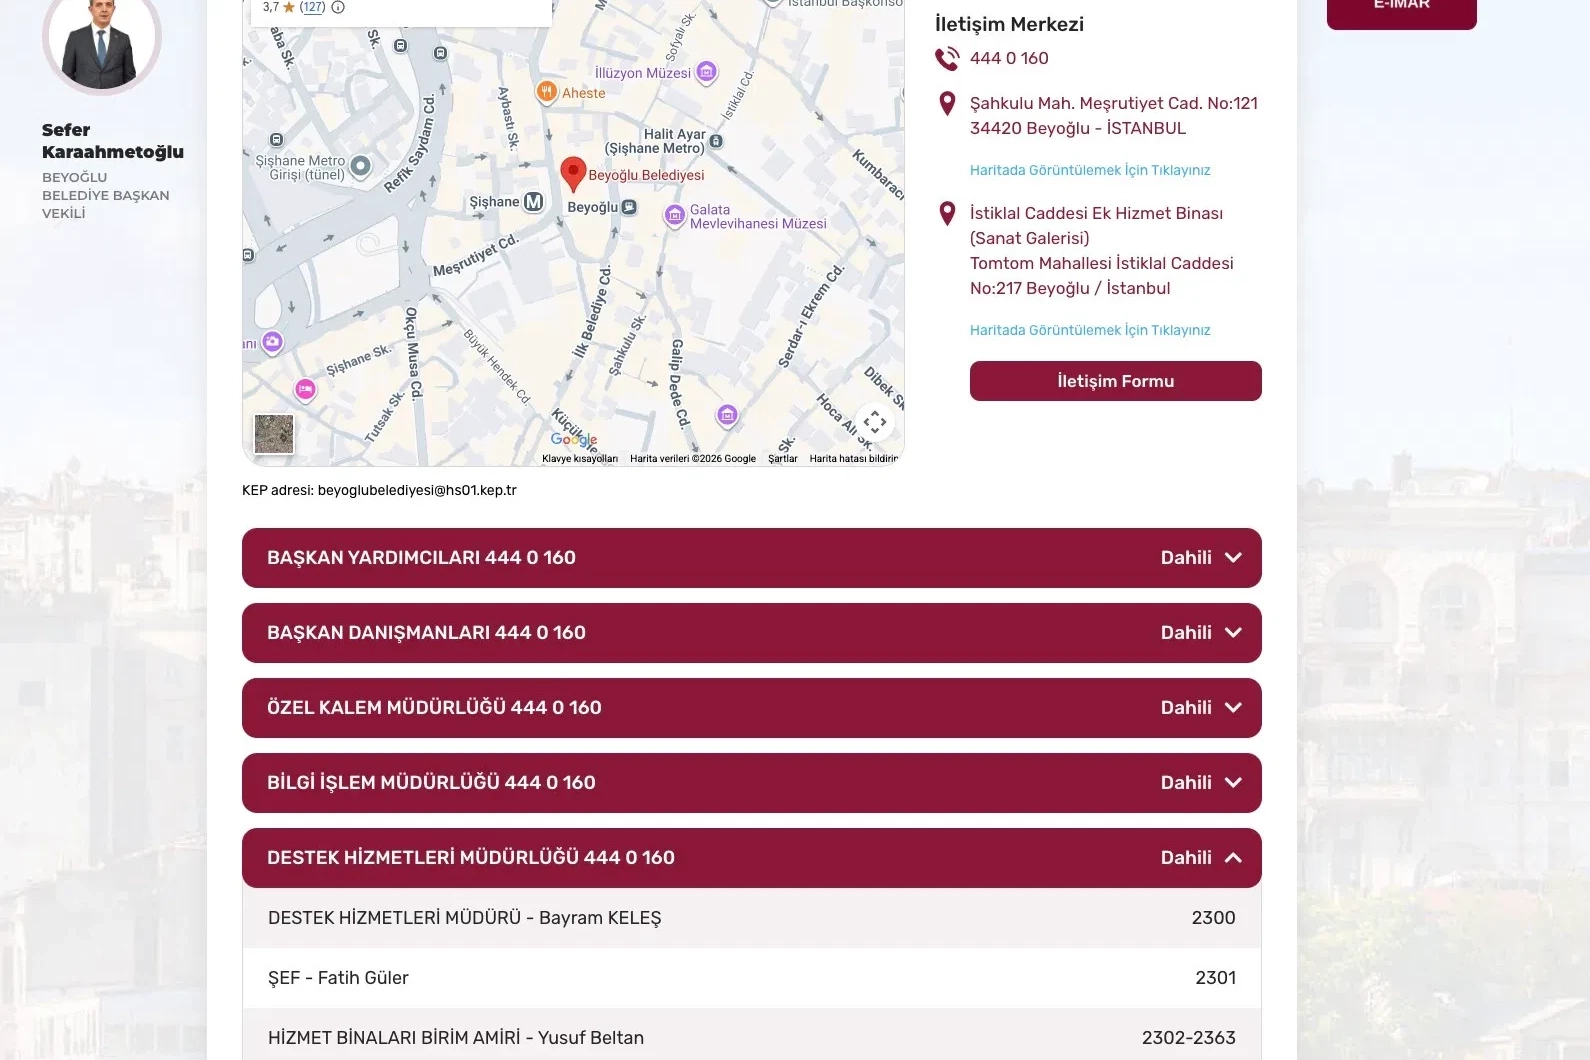Open the İletişim Formu button

(1116, 381)
